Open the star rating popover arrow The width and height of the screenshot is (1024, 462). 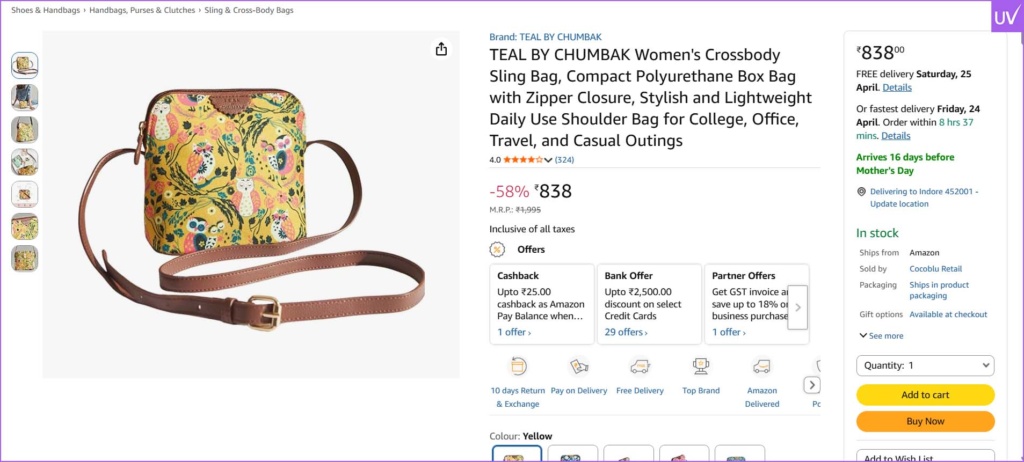pyautogui.click(x=548, y=160)
